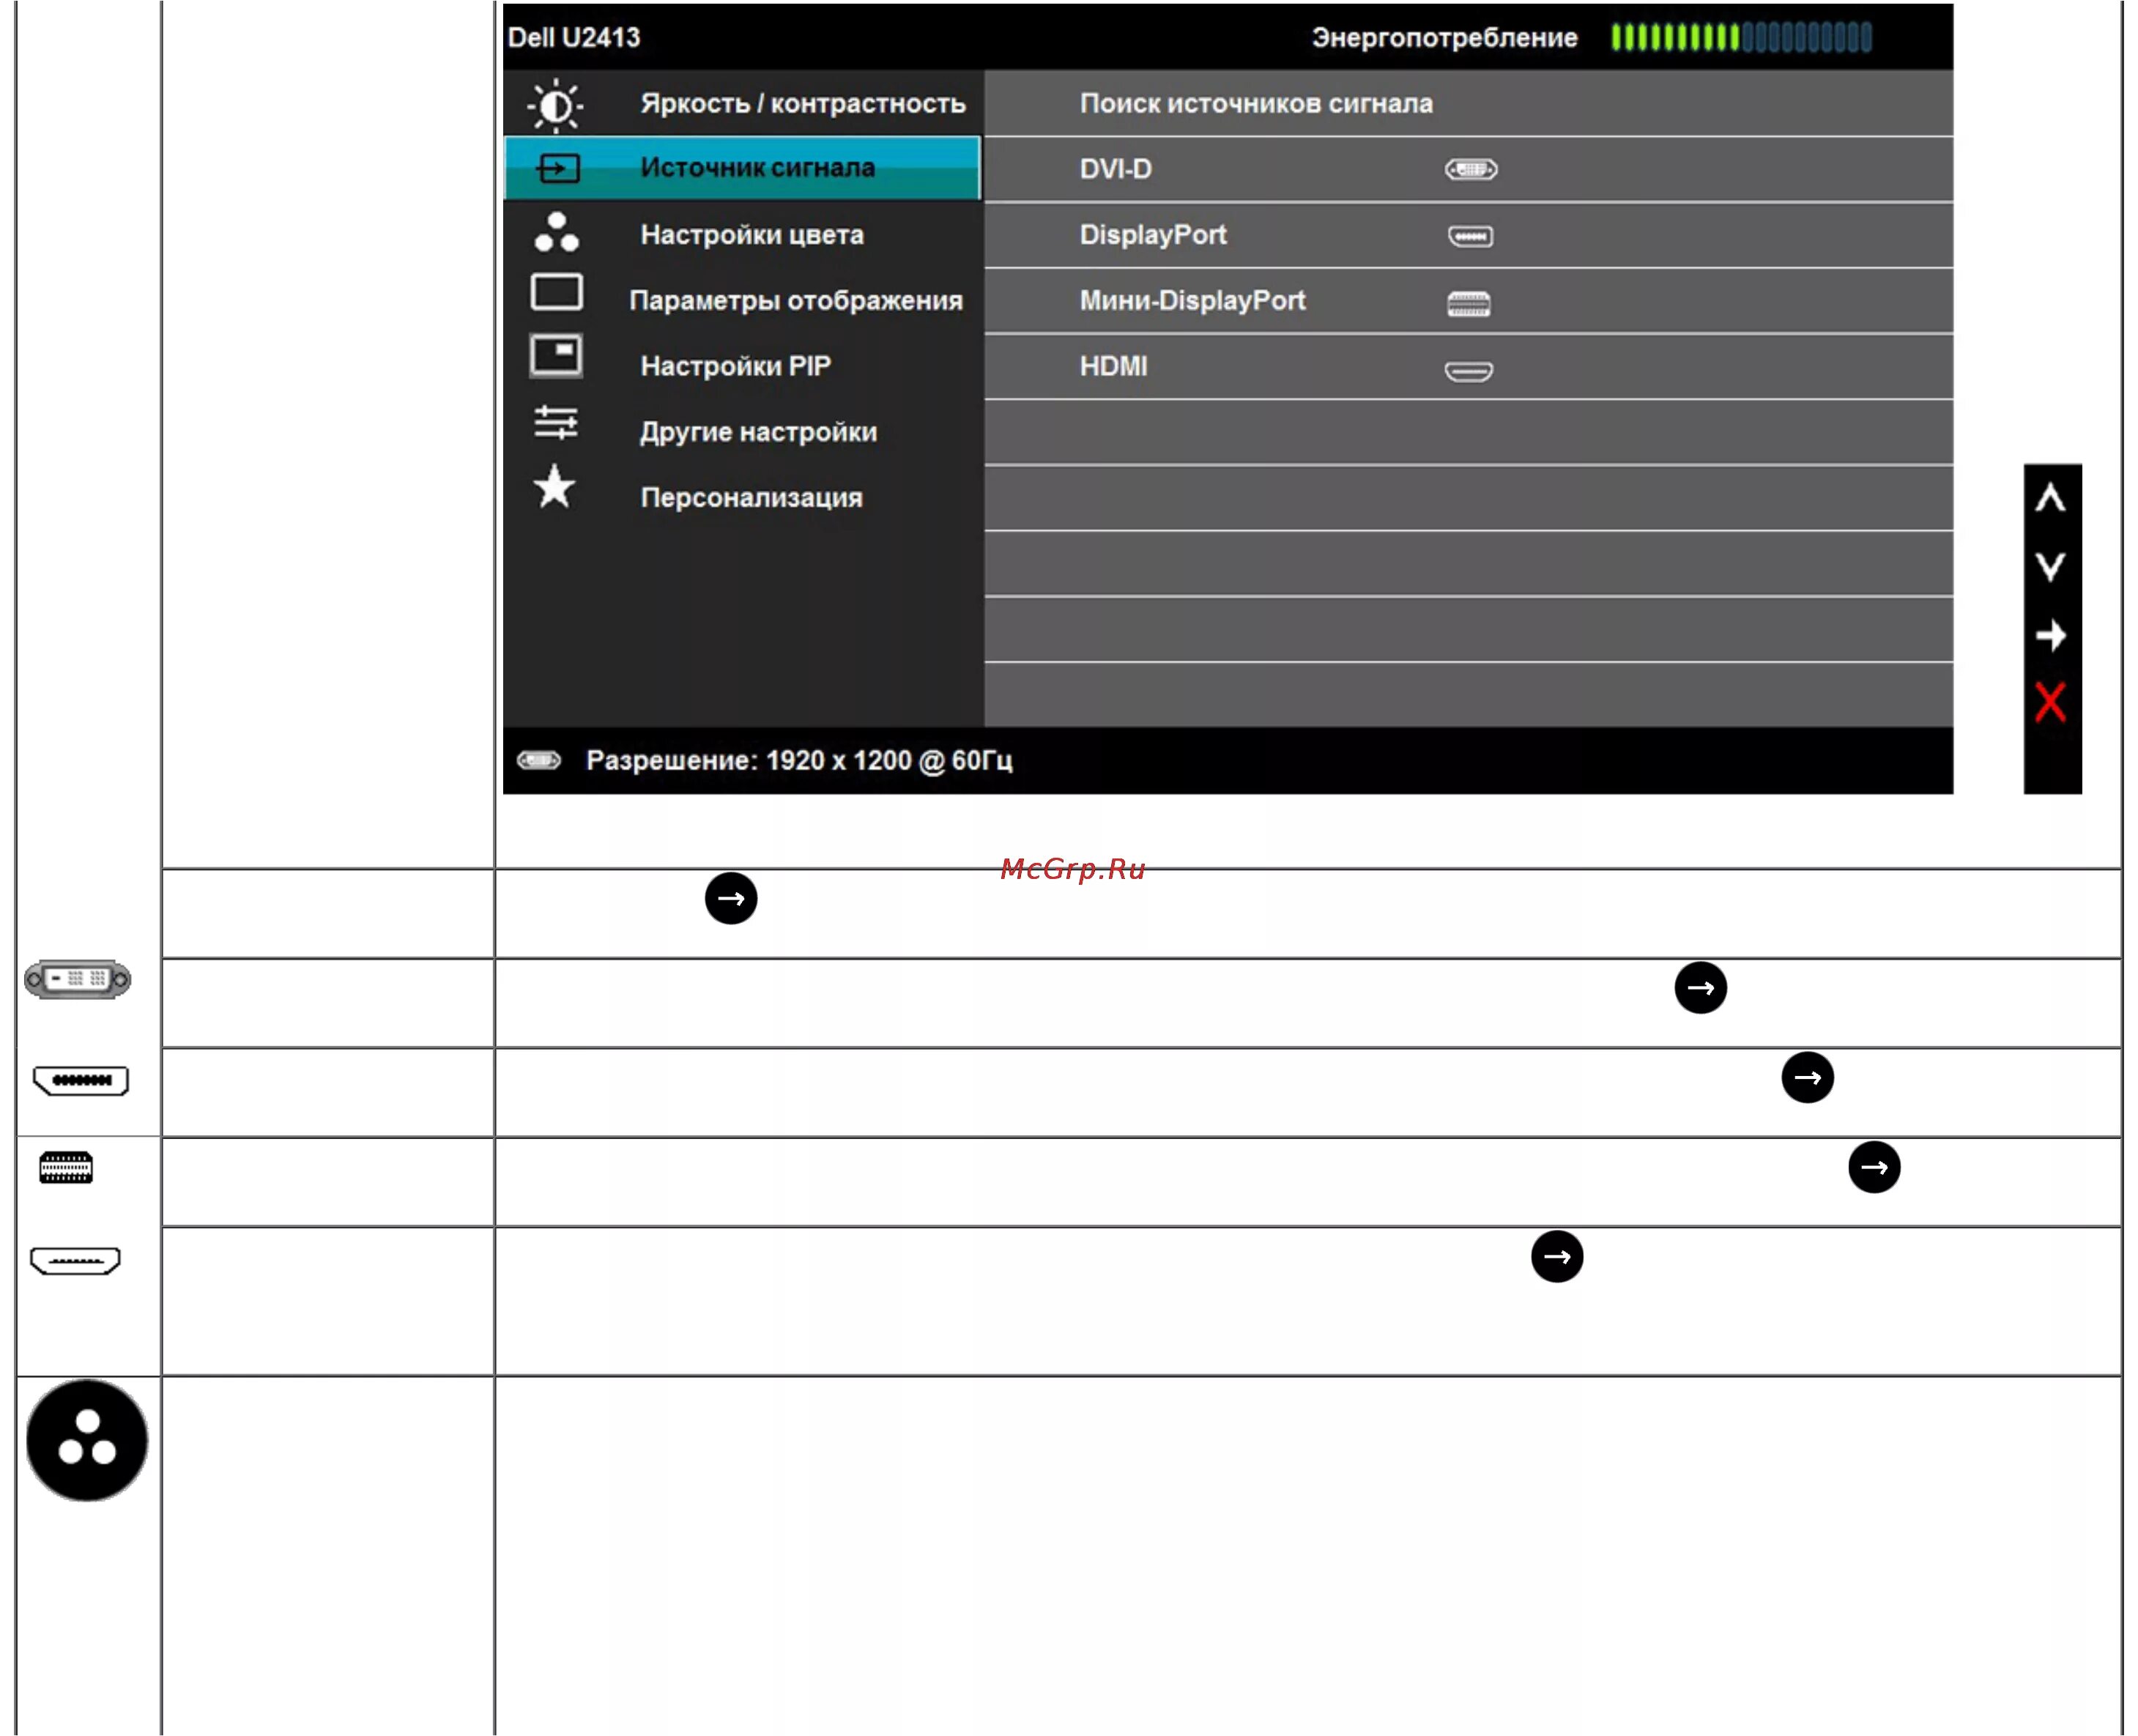Select the HDMI input source

(x=1113, y=366)
